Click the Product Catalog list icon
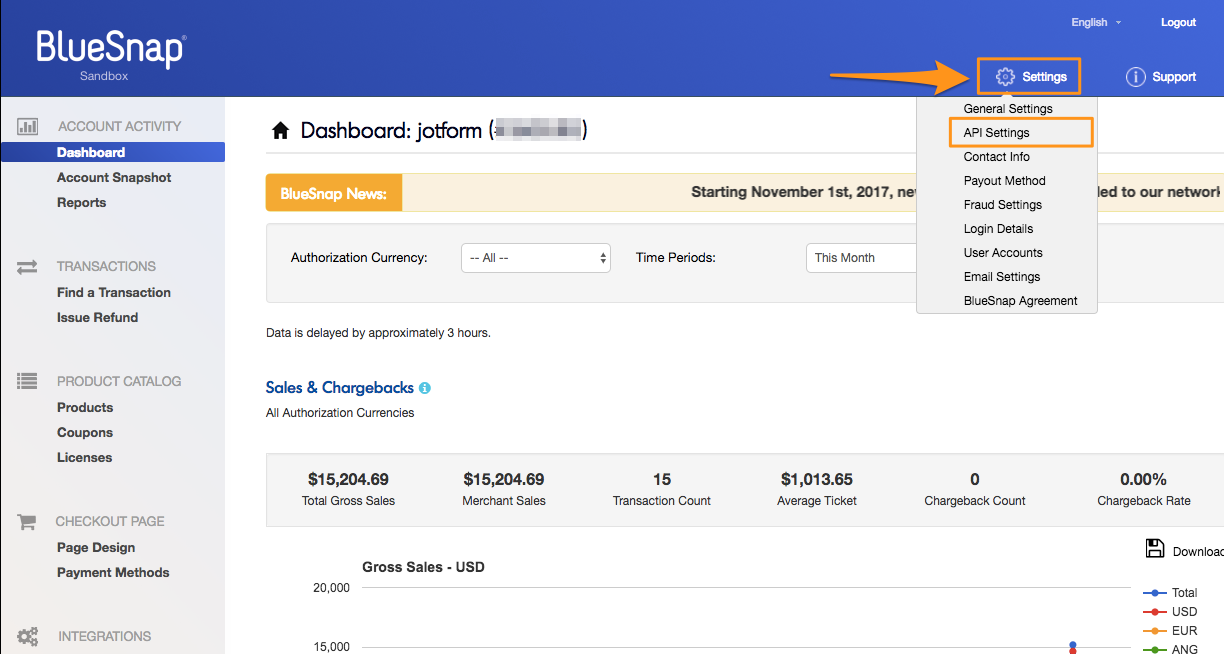The height and width of the screenshot is (654, 1224). pyautogui.click(x=27, y=381)
